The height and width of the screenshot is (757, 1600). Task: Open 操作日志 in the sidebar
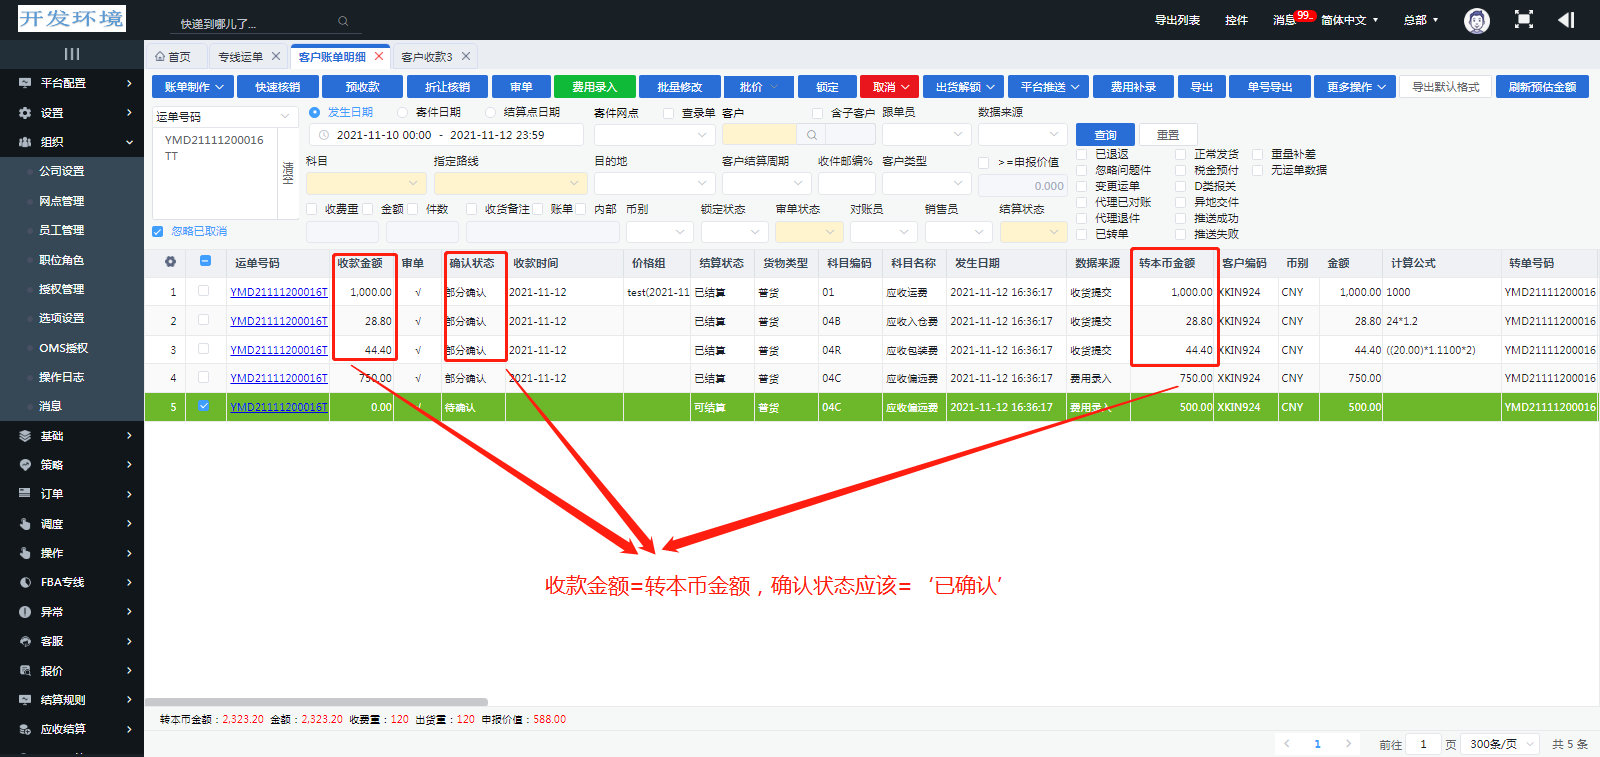pos(62,377)
